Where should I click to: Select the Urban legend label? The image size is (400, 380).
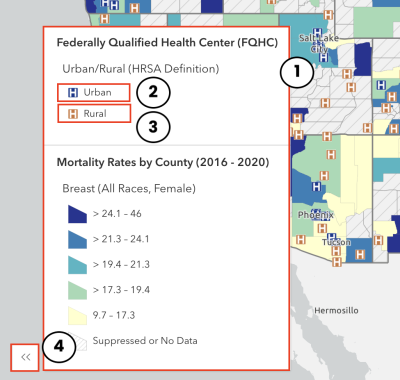click(97, 92)
